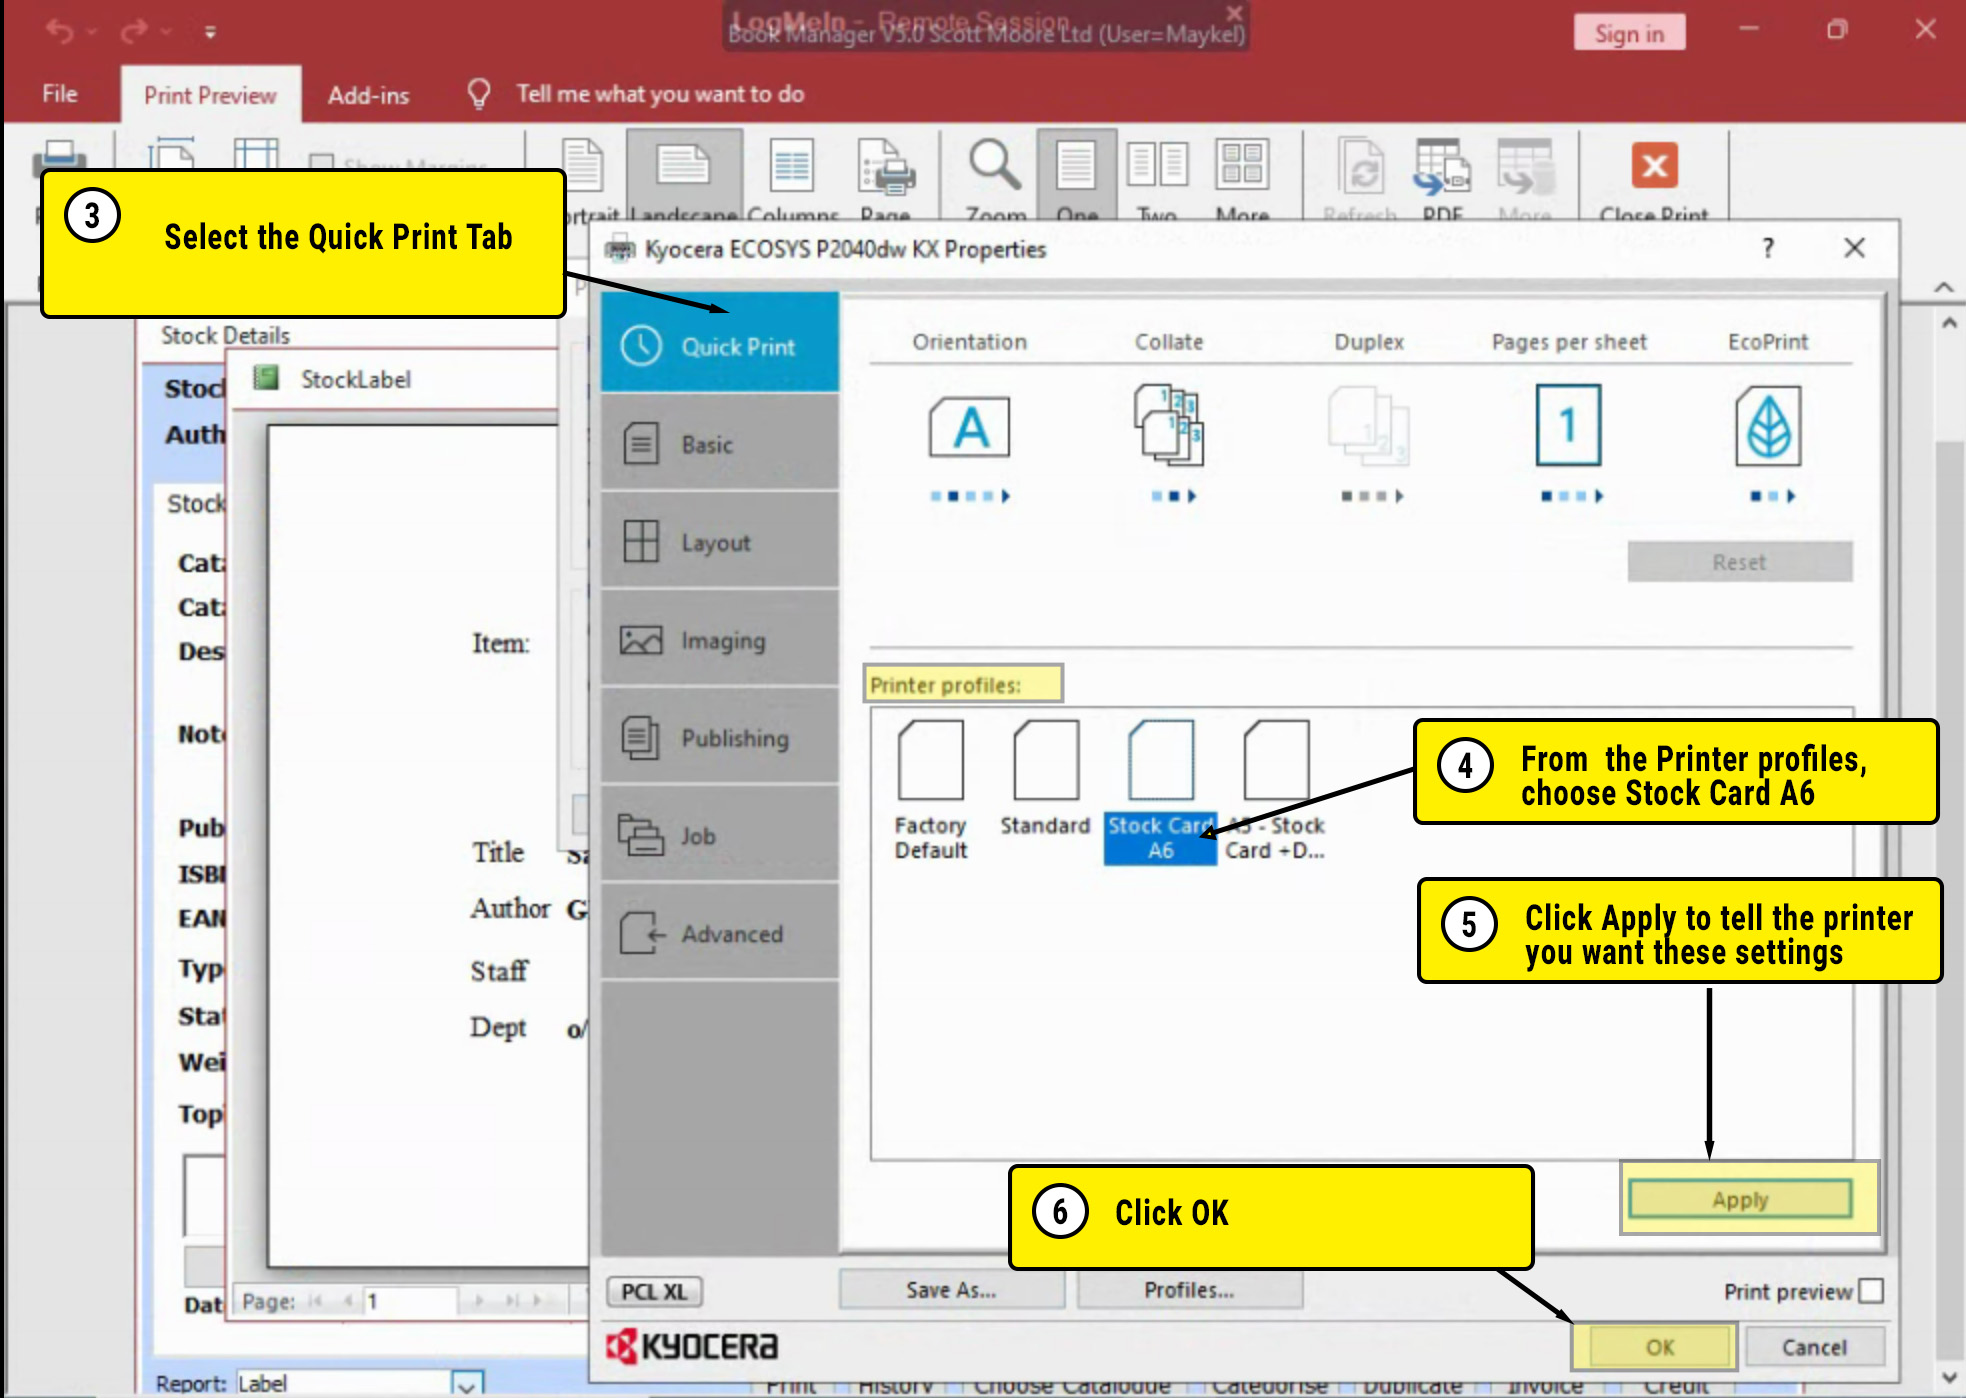The height and width of the screenshot is (1398, 1966).
Task: Open Quick Access Toolbar customize dropdown
Action: tap(210, 32)
